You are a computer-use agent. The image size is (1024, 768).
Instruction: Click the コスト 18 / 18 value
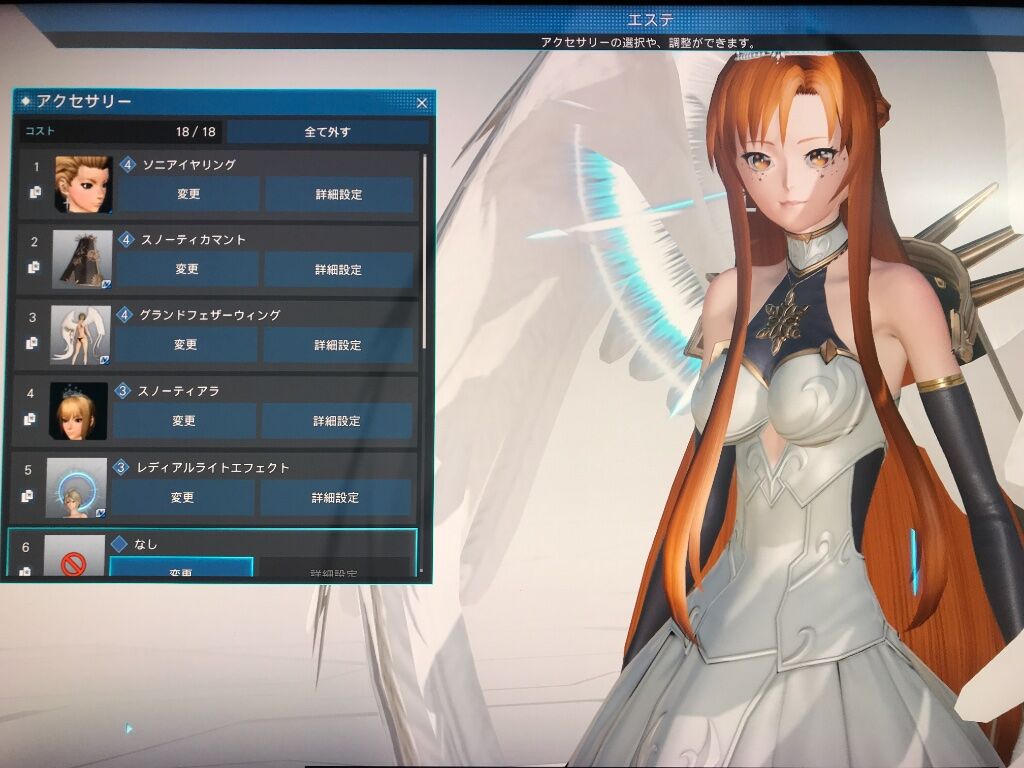[196, 132]
